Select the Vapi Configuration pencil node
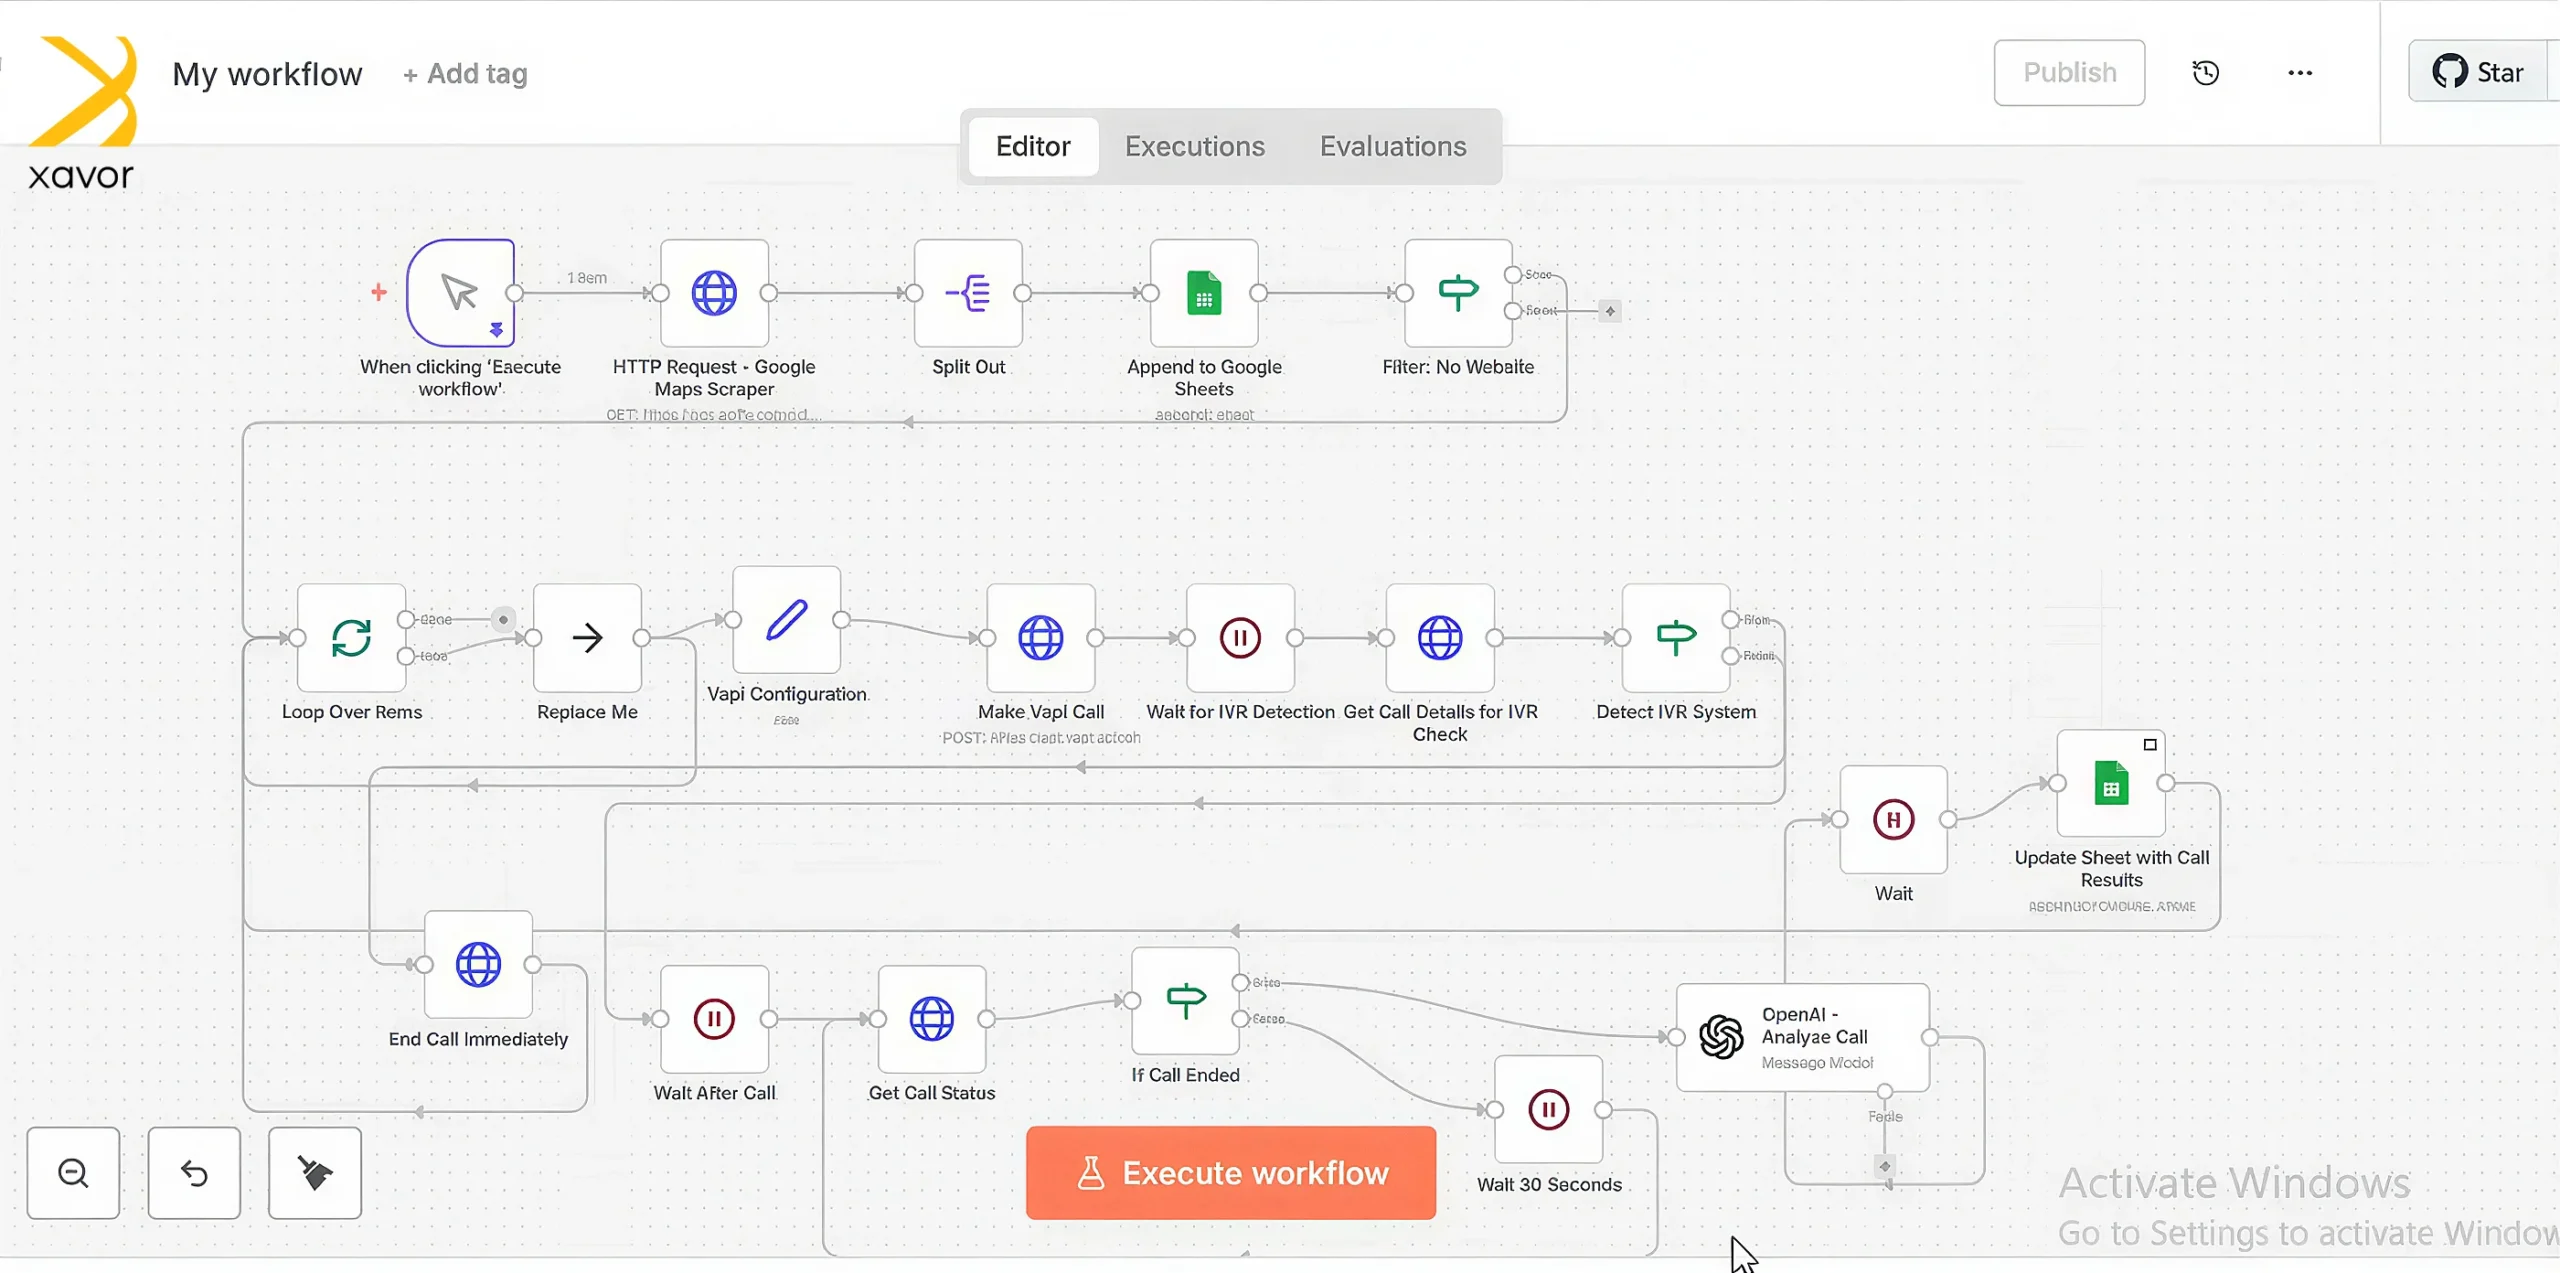2560x1273 pixels. coord(786,620)
